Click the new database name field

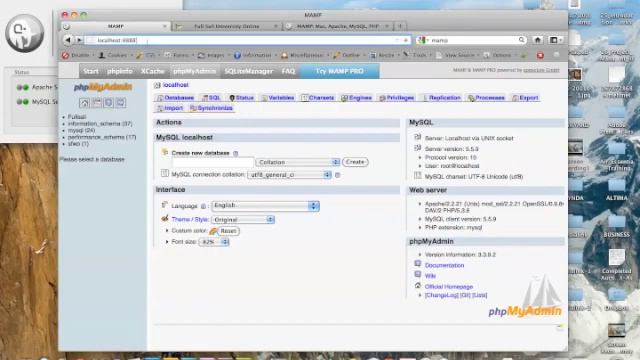213,162
